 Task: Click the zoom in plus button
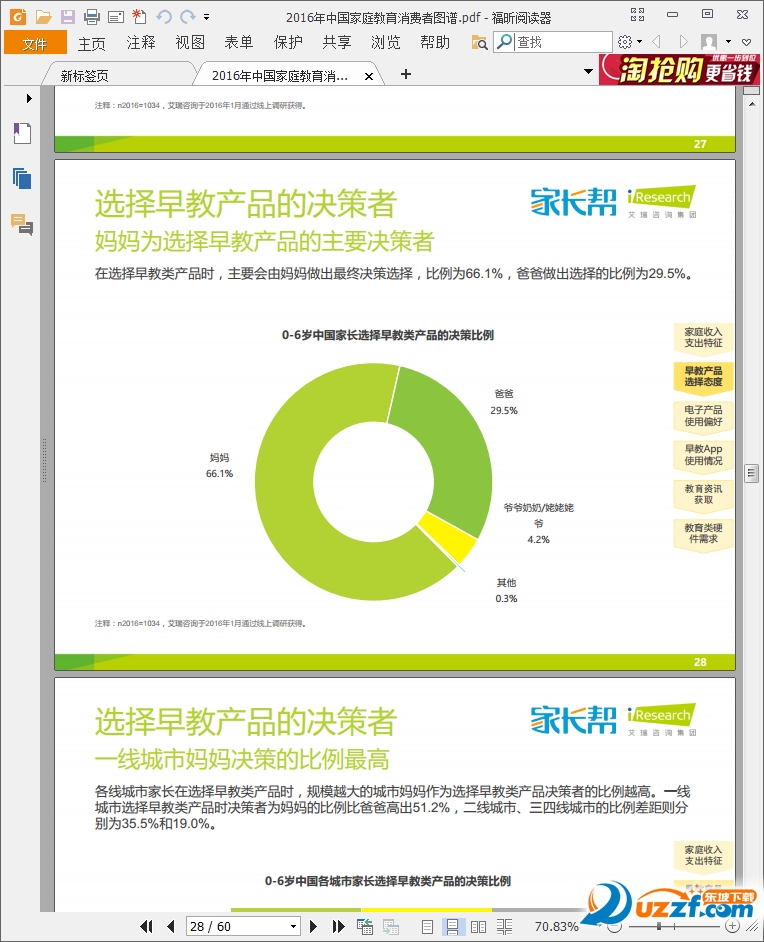pyautogui.click(x=732, y=926)
